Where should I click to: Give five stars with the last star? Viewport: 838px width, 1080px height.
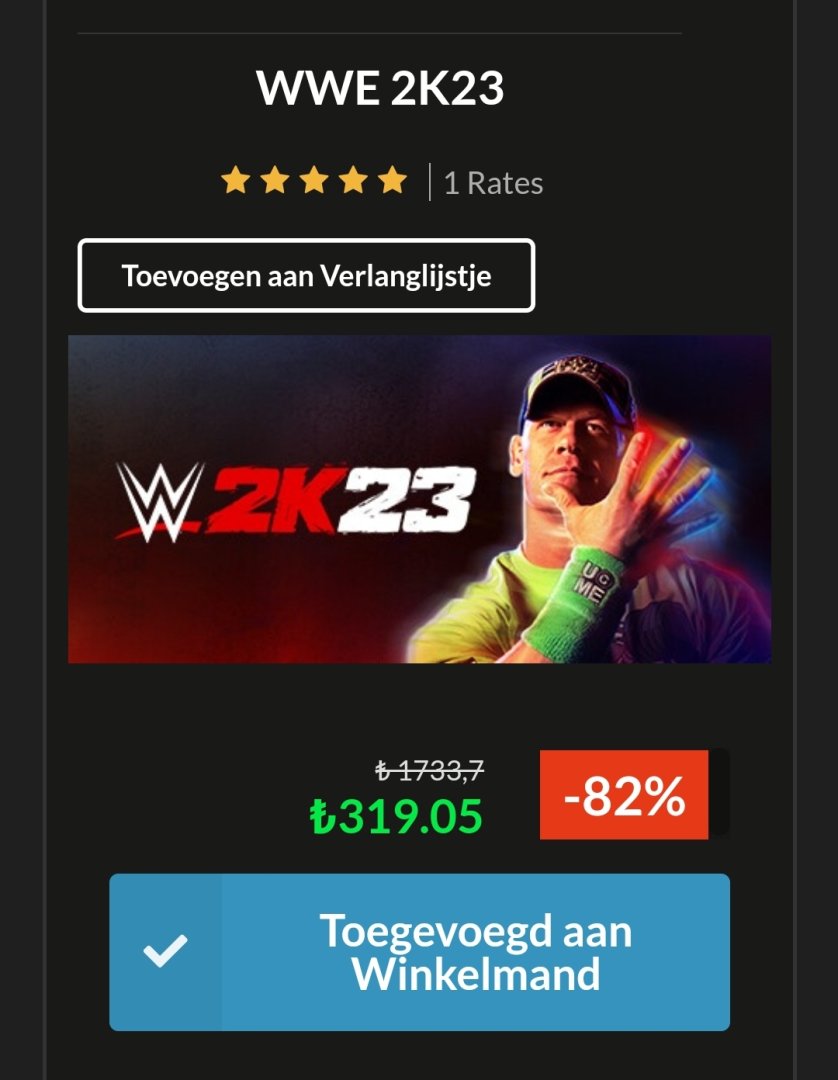pos(392,180)
